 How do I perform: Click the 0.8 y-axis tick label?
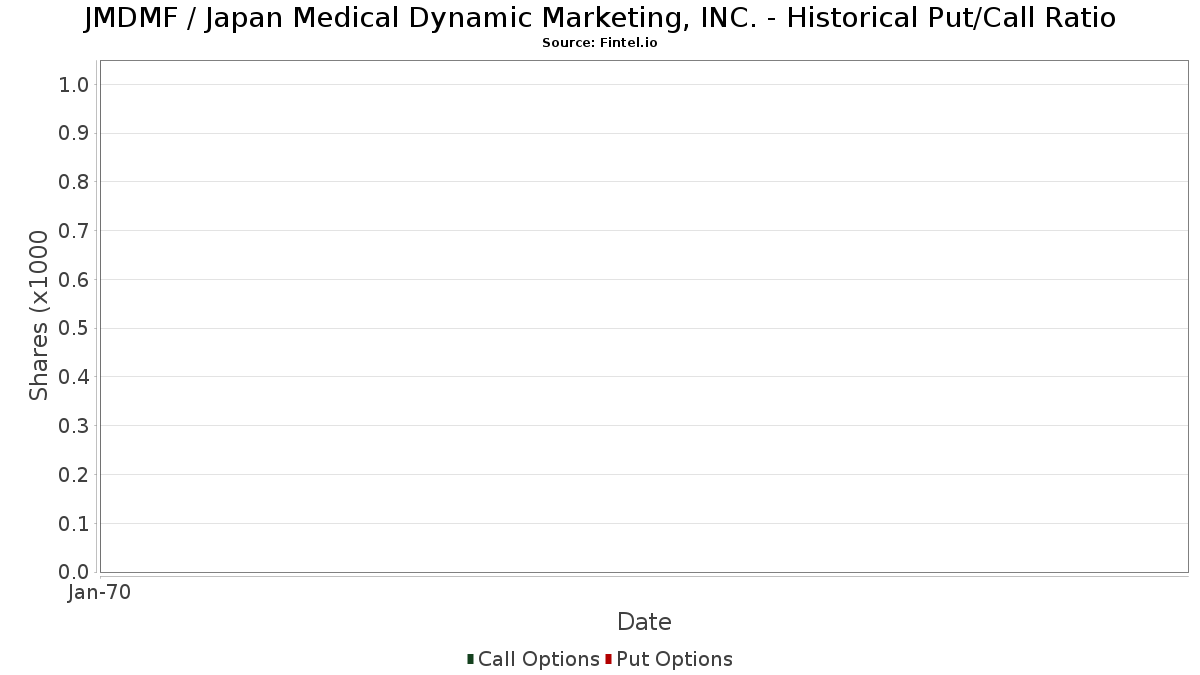click(75, 182)
